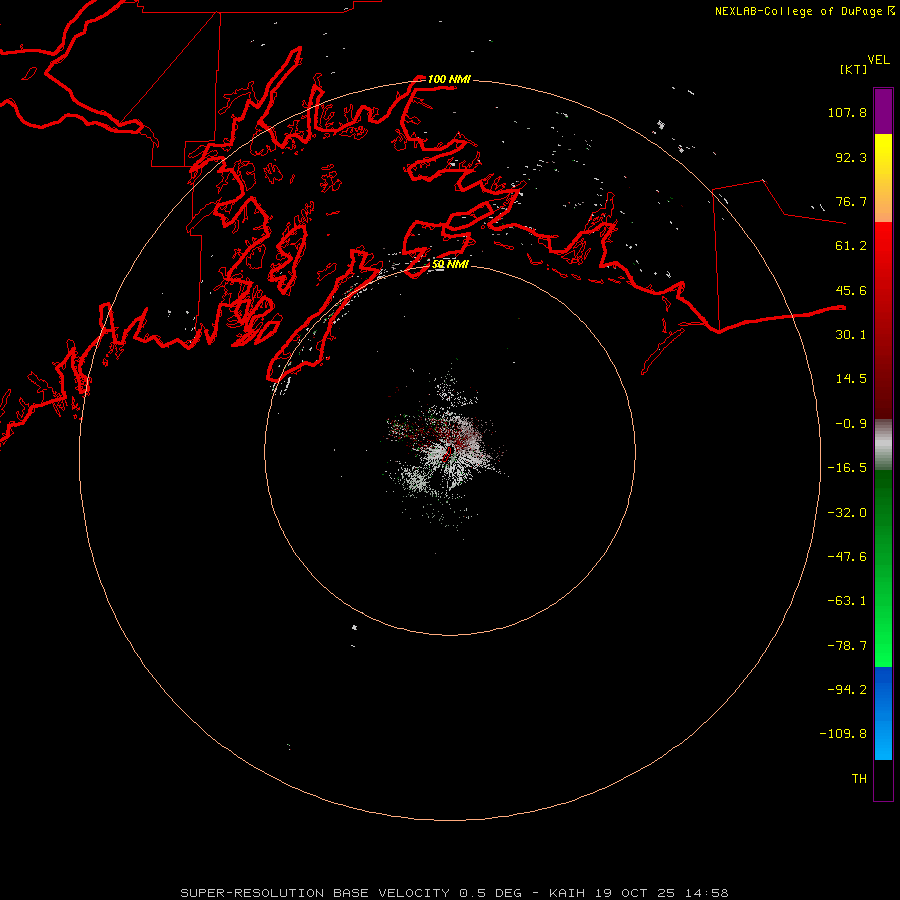This screenshot has width=900, height=900.
Task: Click the TH label on the scale
Action: [859, 779]
